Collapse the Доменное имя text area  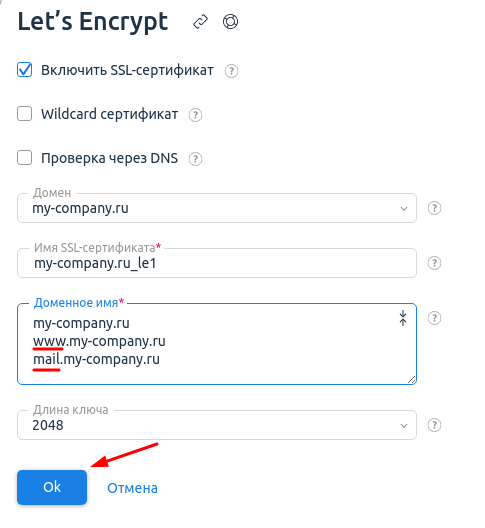click(x=403, y=318)
